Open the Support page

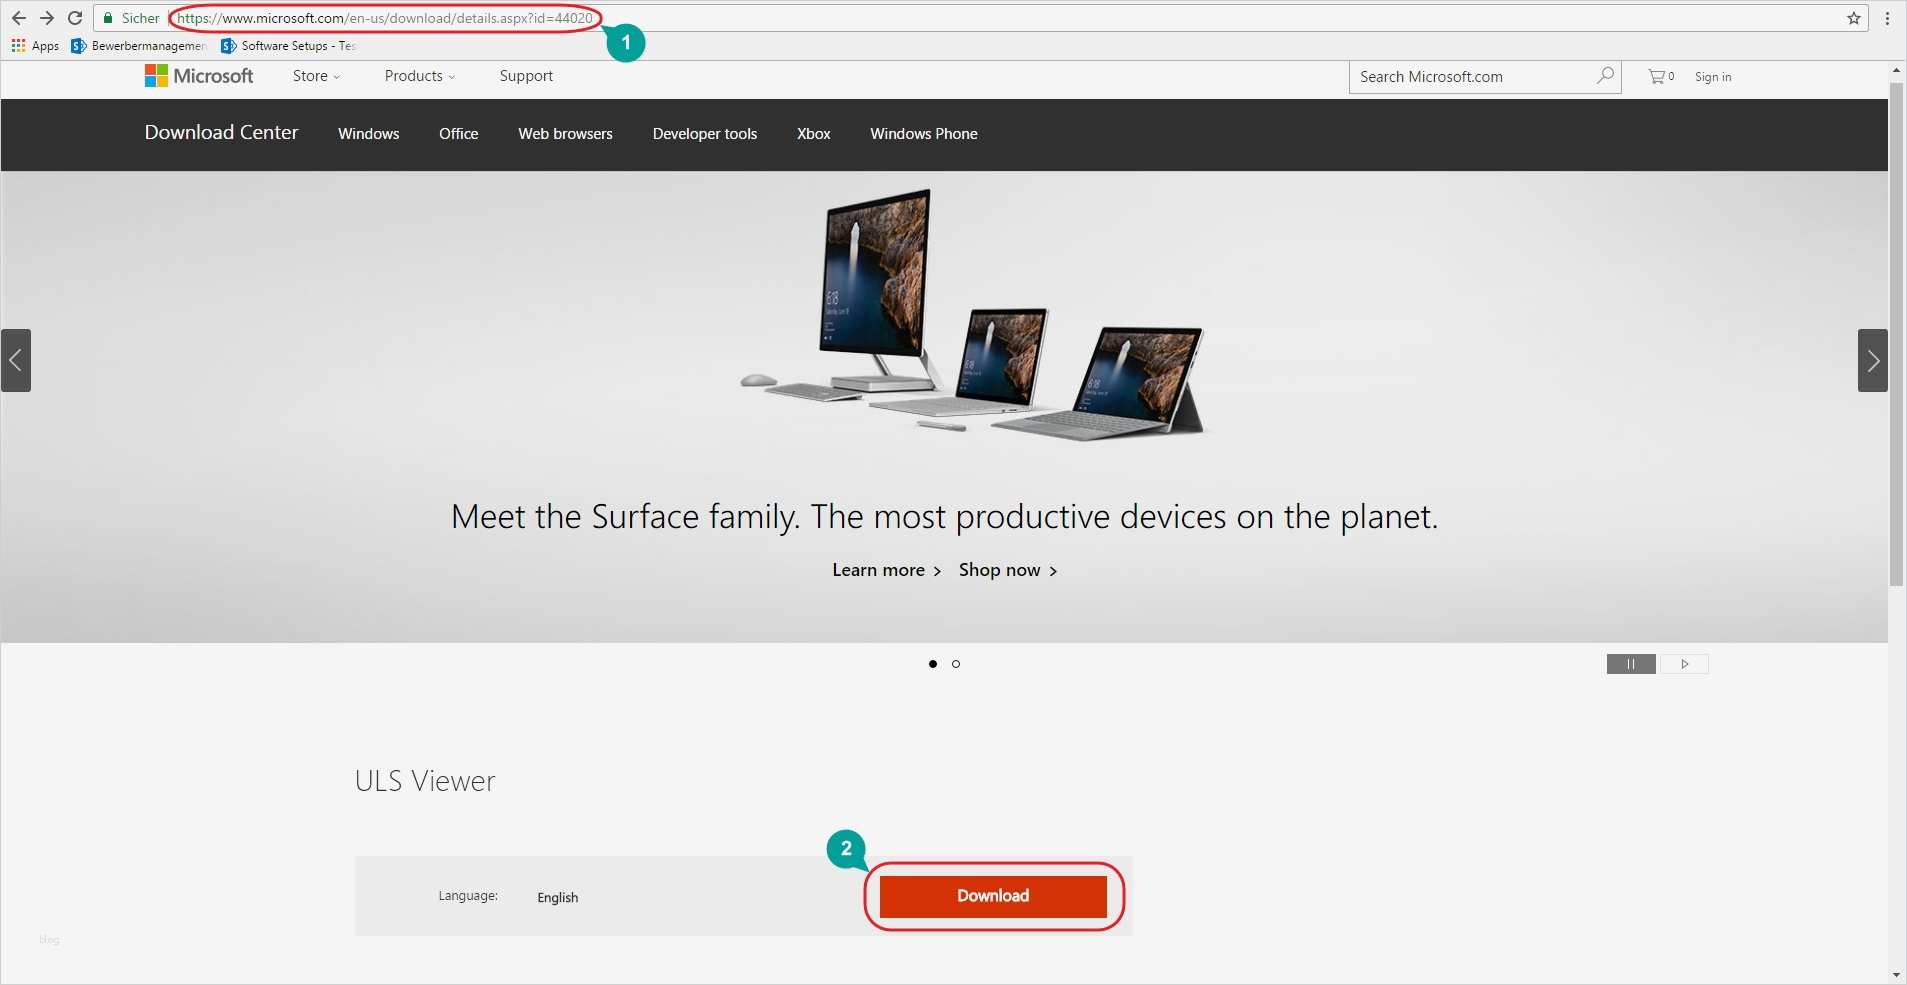[x=526, y=76]
